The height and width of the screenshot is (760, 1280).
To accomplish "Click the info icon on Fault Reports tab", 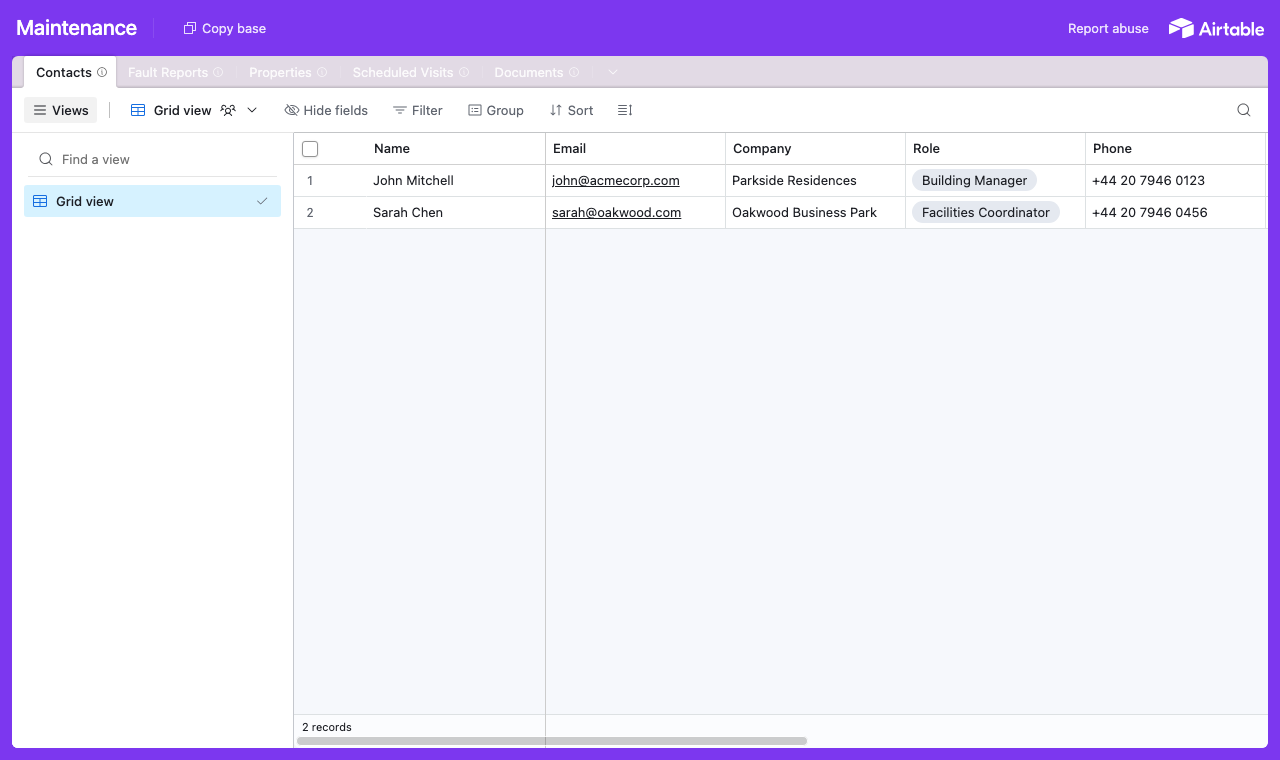I will pos(218,72).
